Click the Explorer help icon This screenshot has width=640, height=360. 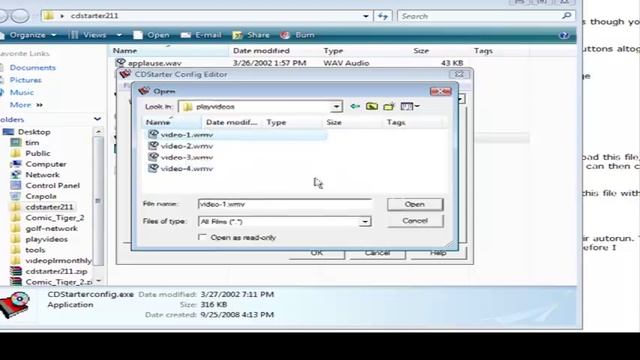(x=564, y=35)
